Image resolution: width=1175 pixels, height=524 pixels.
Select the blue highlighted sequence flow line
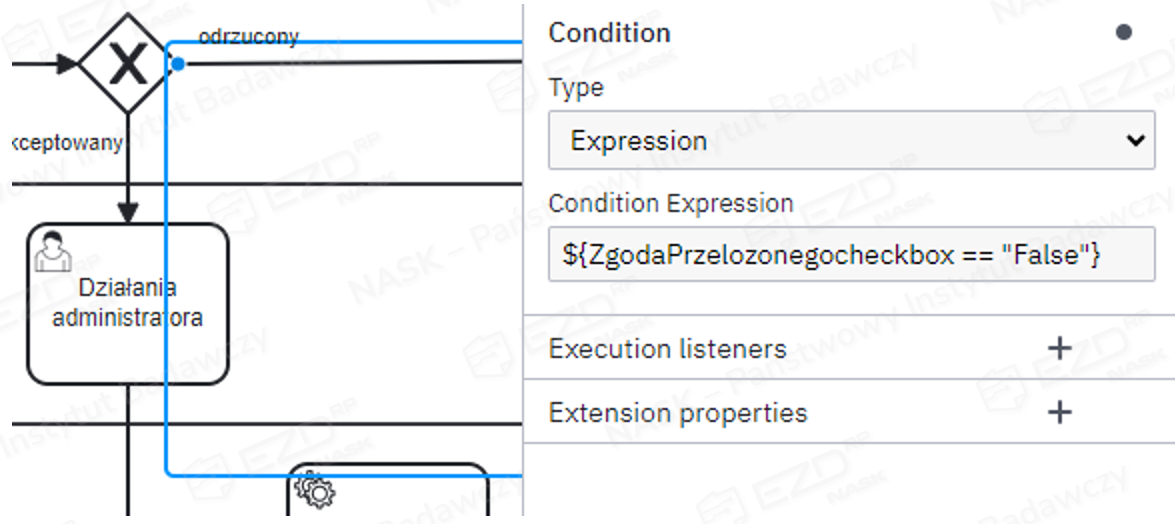tap(166, 300)
